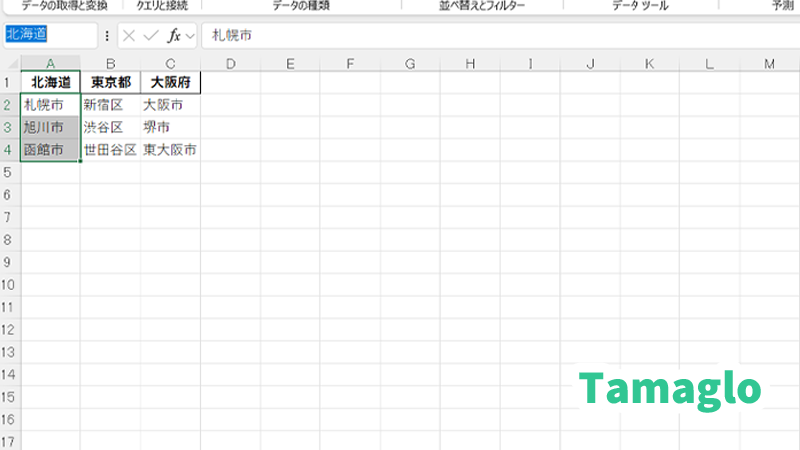Select row 5 header
The width and height of the screenshot is (800, 450).
(x=9, y=172)
